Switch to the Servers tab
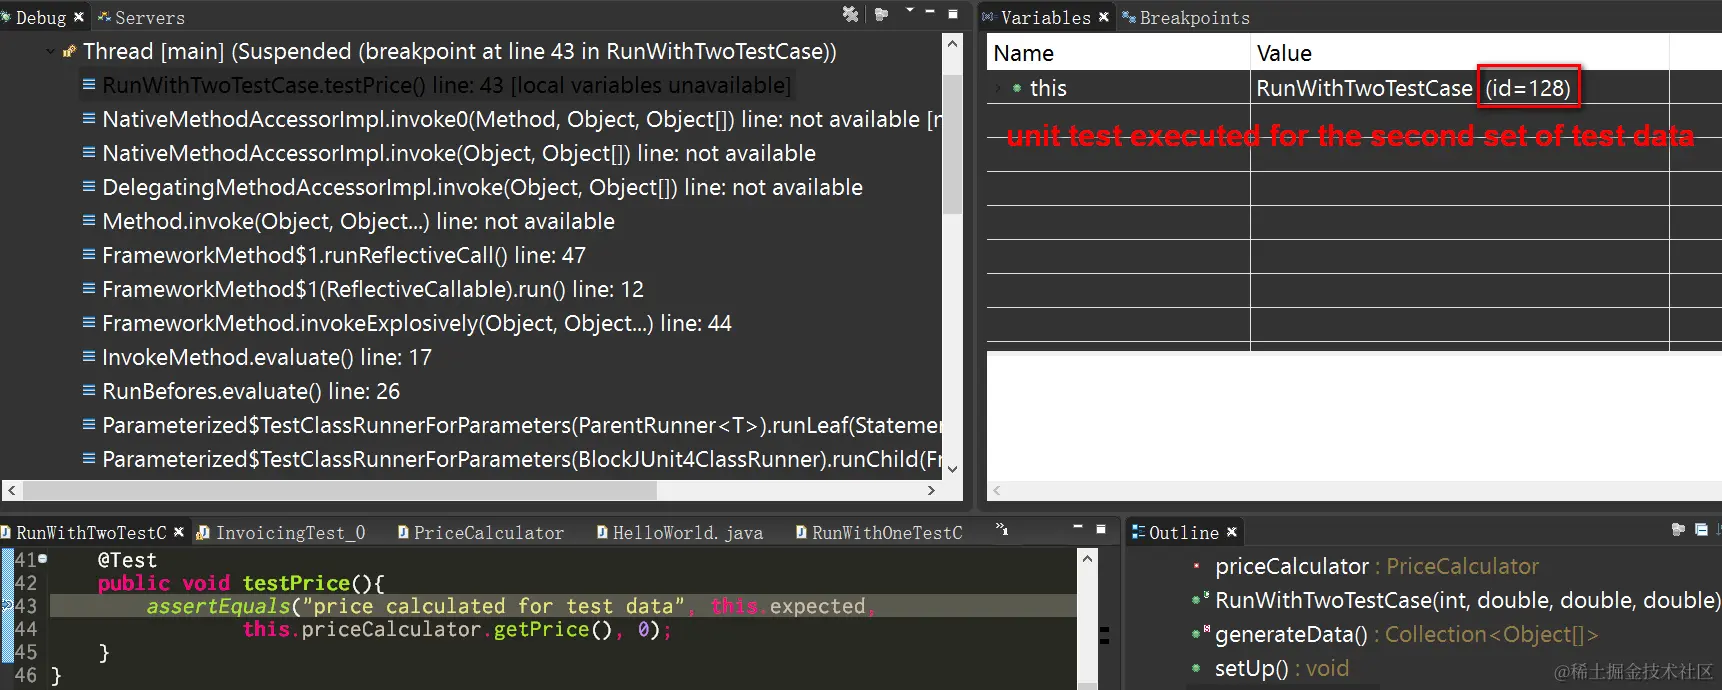Image resolution: width=1722 pixels, height=690 pixels. click(x=141, y=18)
